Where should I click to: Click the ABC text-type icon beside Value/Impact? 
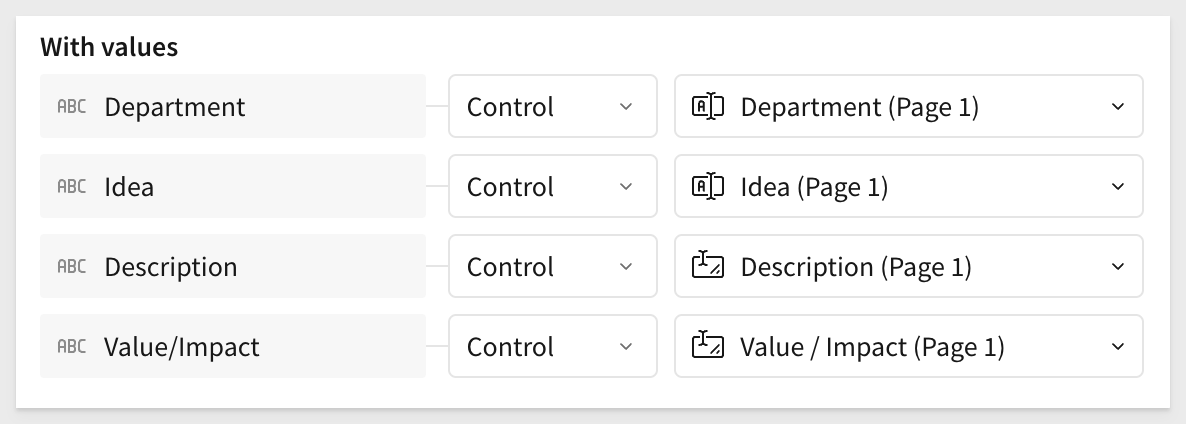[x=72, y=347]
